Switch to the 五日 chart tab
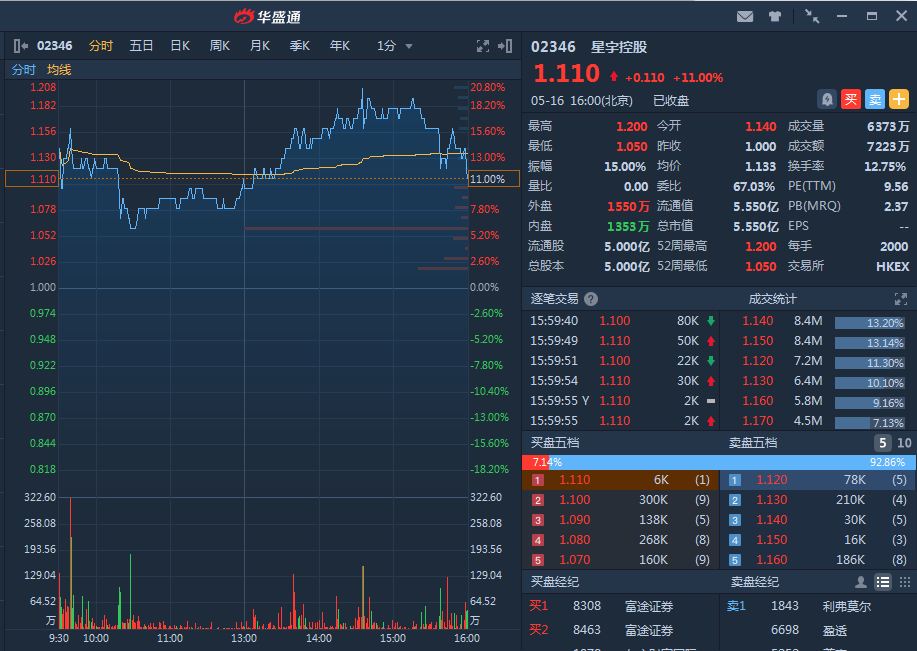 coord(141,46)
